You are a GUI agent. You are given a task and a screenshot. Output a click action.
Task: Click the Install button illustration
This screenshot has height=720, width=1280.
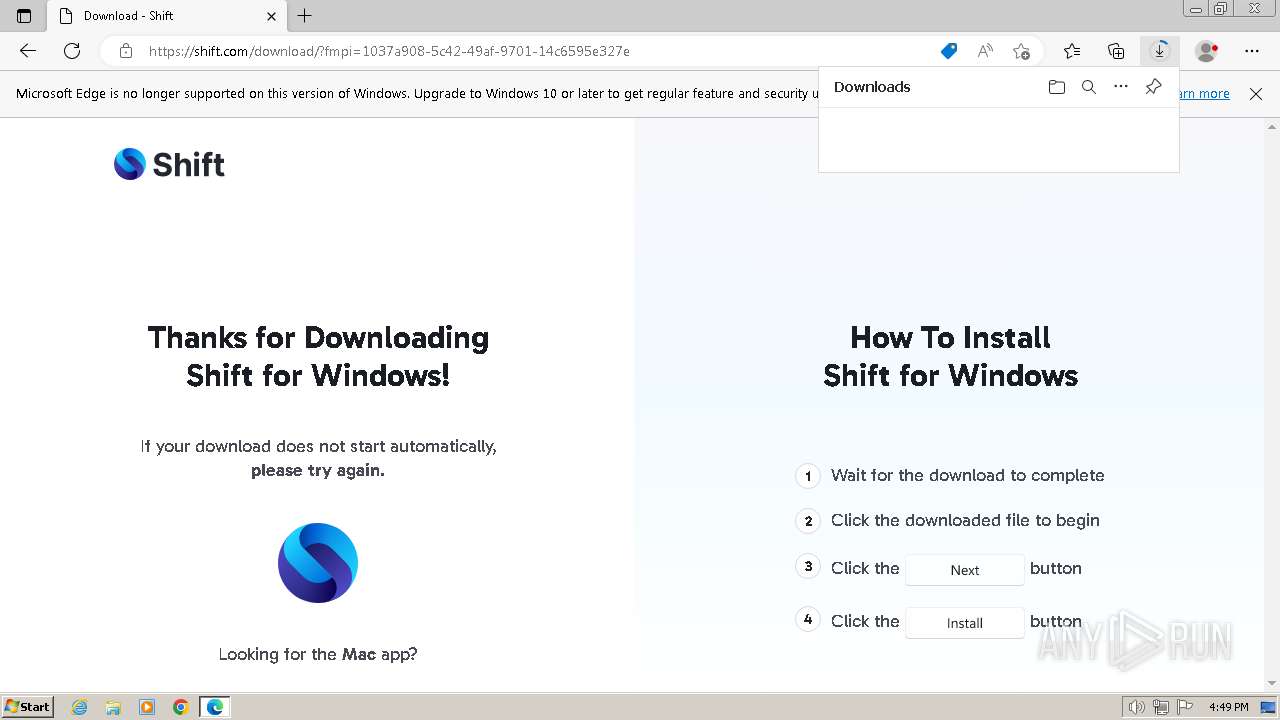[965, 623]
